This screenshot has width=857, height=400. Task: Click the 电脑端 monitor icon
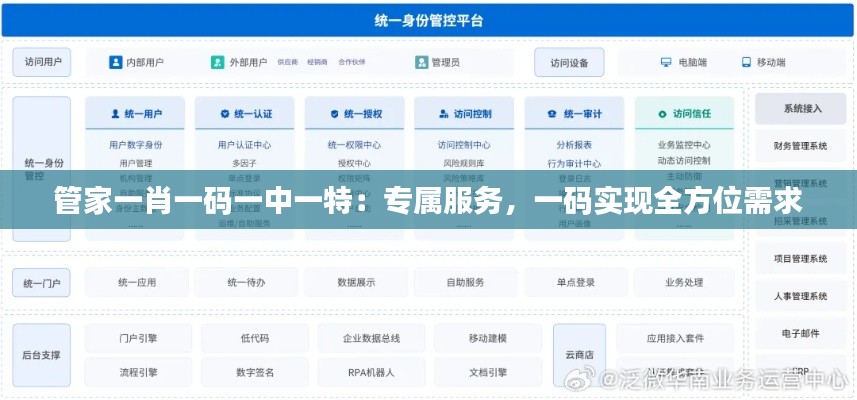666,62
